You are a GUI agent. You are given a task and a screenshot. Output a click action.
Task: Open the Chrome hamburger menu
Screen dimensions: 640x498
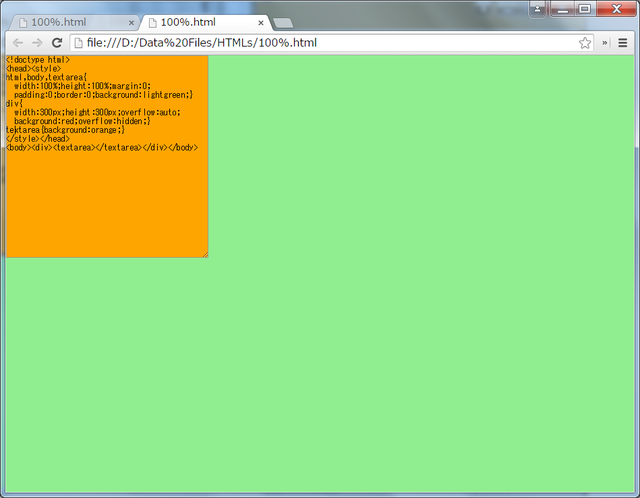coord(622,43)
